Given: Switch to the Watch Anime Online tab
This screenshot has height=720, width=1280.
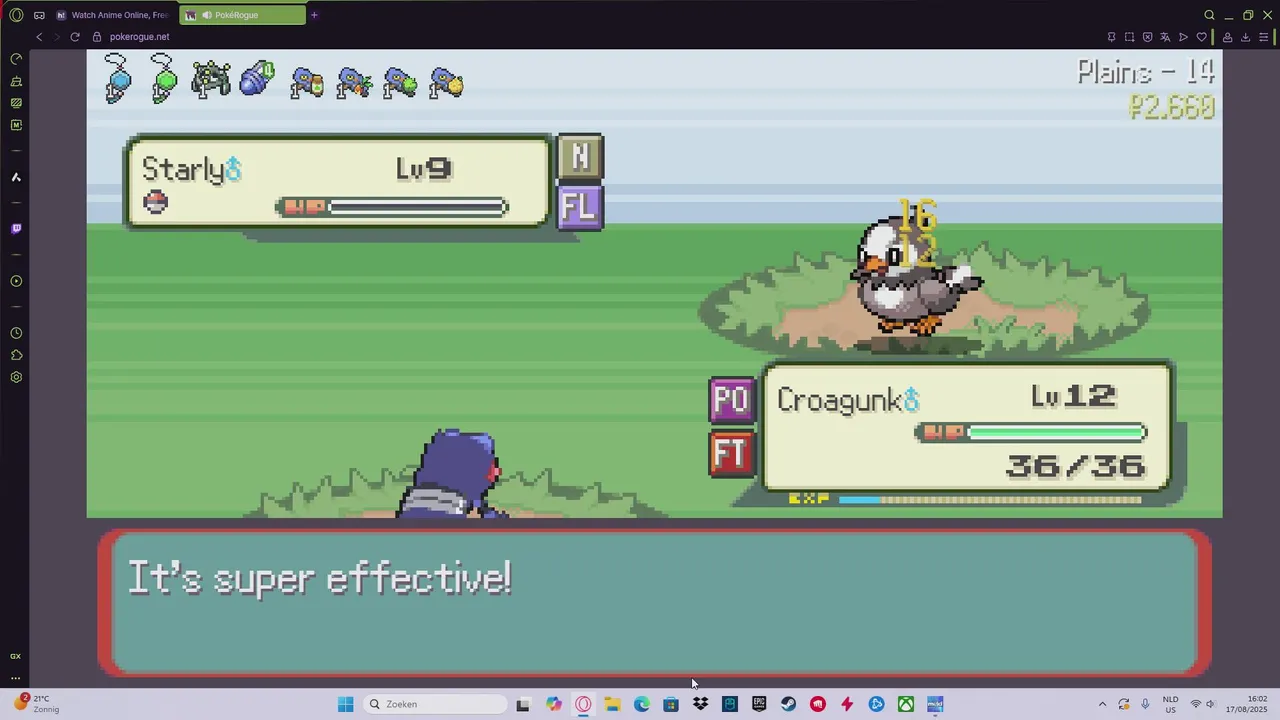Looking at the screenshot, I should (x=116, y=15).
